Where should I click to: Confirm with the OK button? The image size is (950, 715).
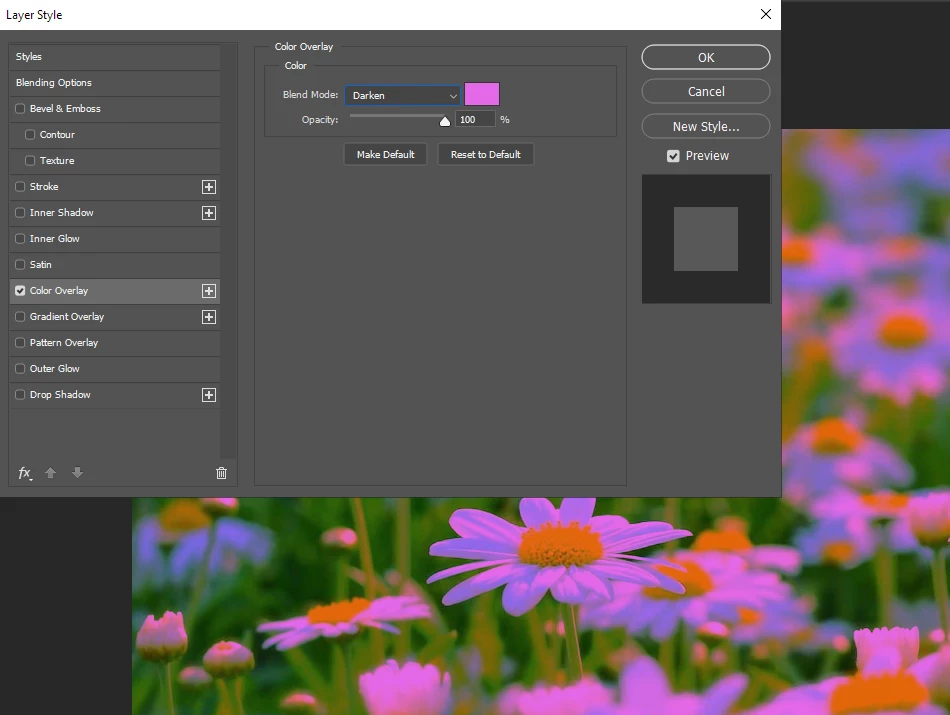(x=706, y=58)
